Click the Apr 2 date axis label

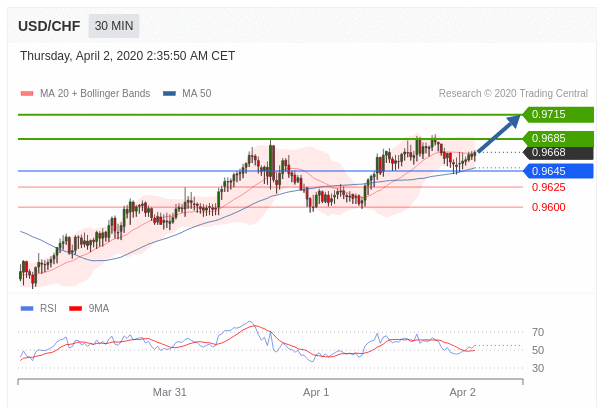click(x=462, y=393)
